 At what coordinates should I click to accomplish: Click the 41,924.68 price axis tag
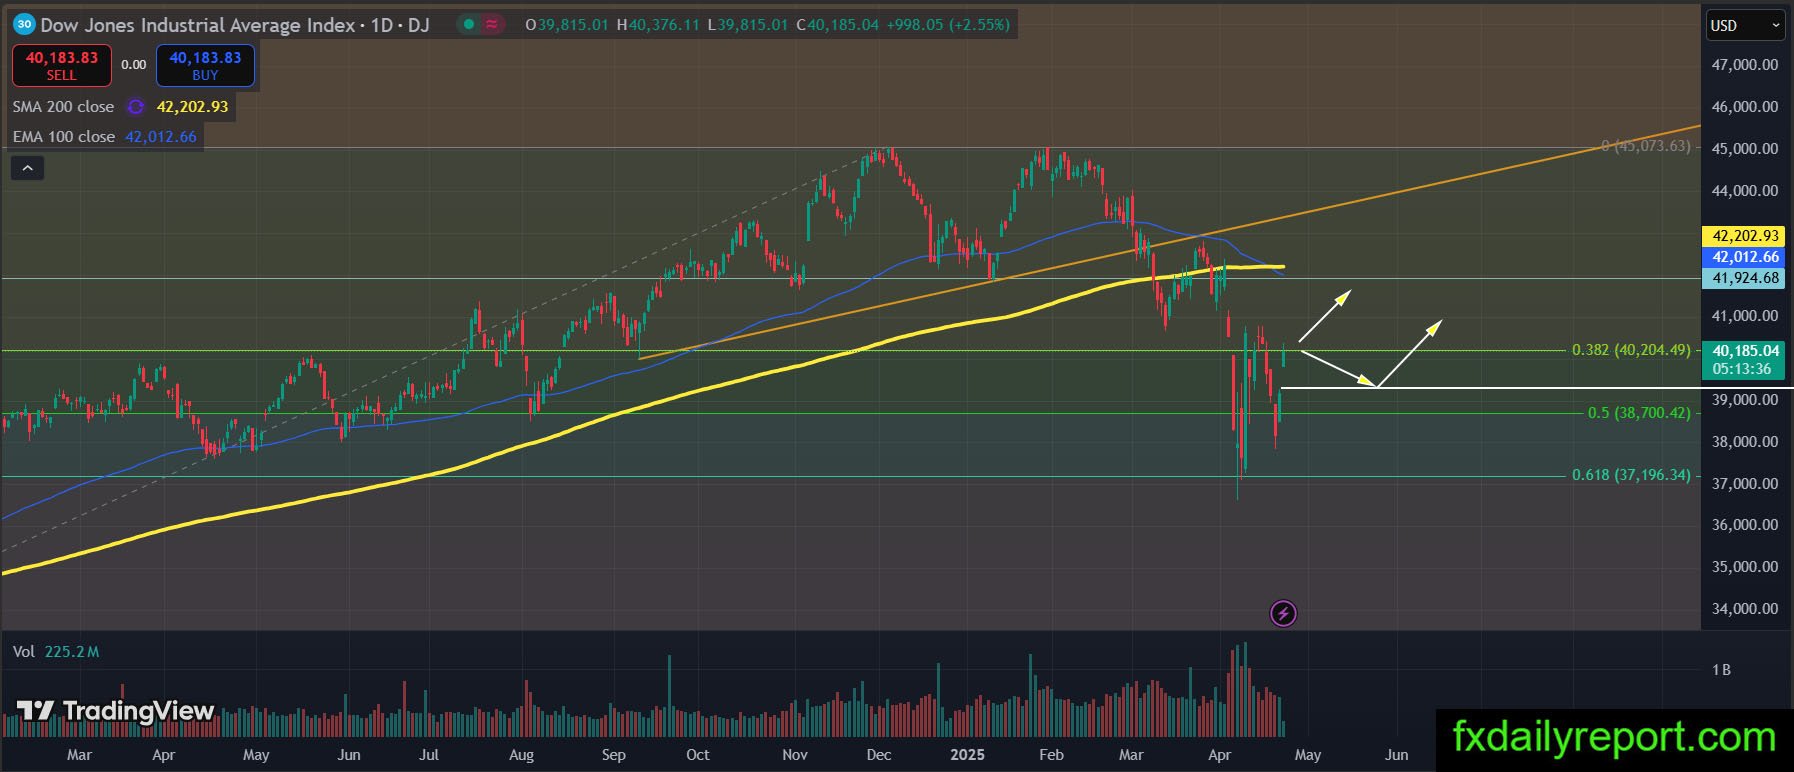click(1745, 278)
